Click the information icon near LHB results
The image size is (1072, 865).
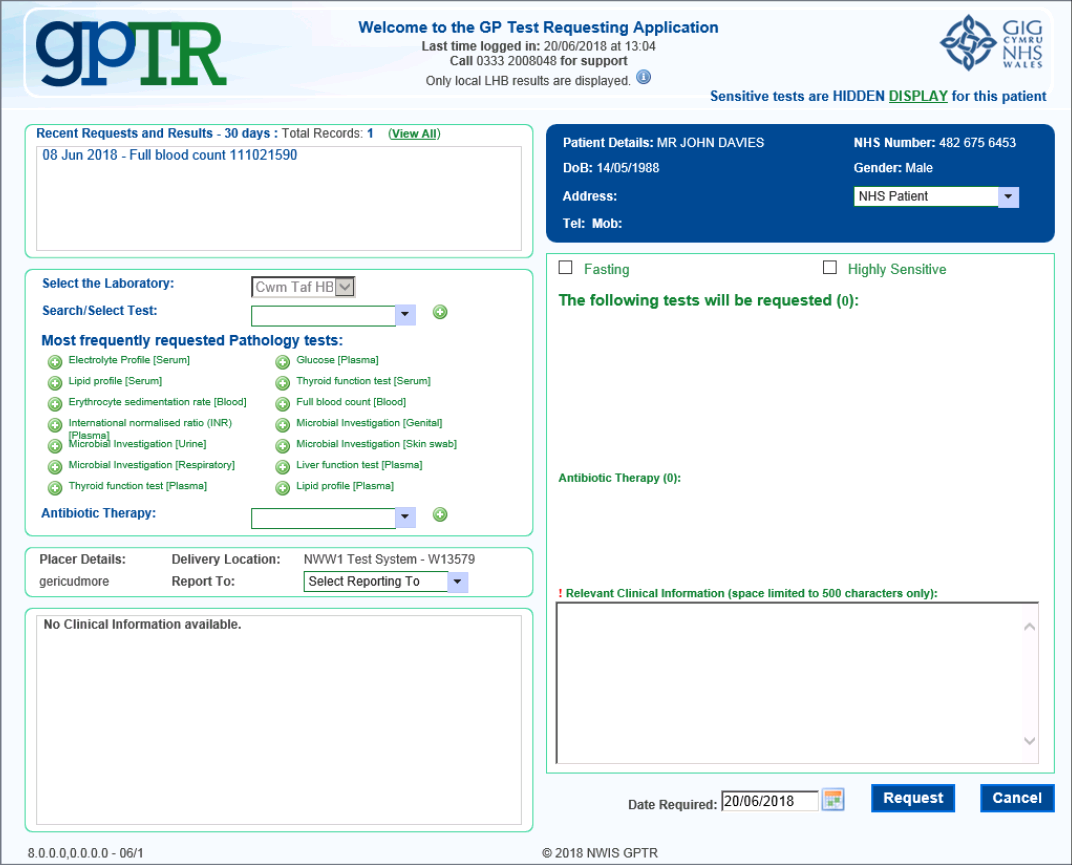[x=644, y=78]
